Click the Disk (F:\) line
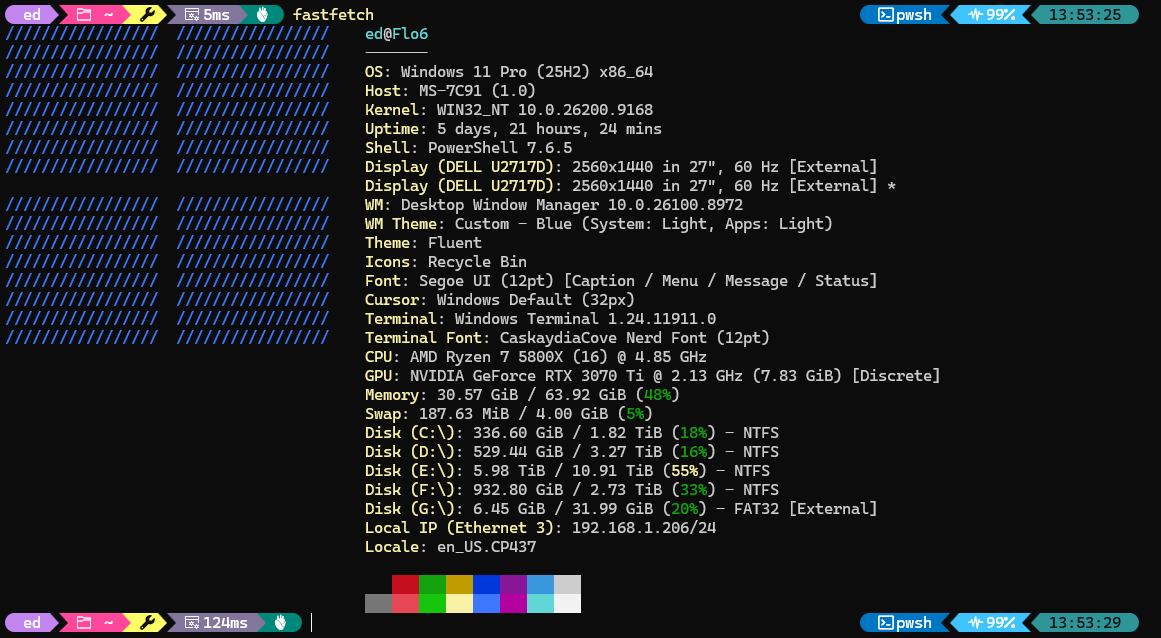The width and height of the screenshot is (1161, 638). [572, 490]
